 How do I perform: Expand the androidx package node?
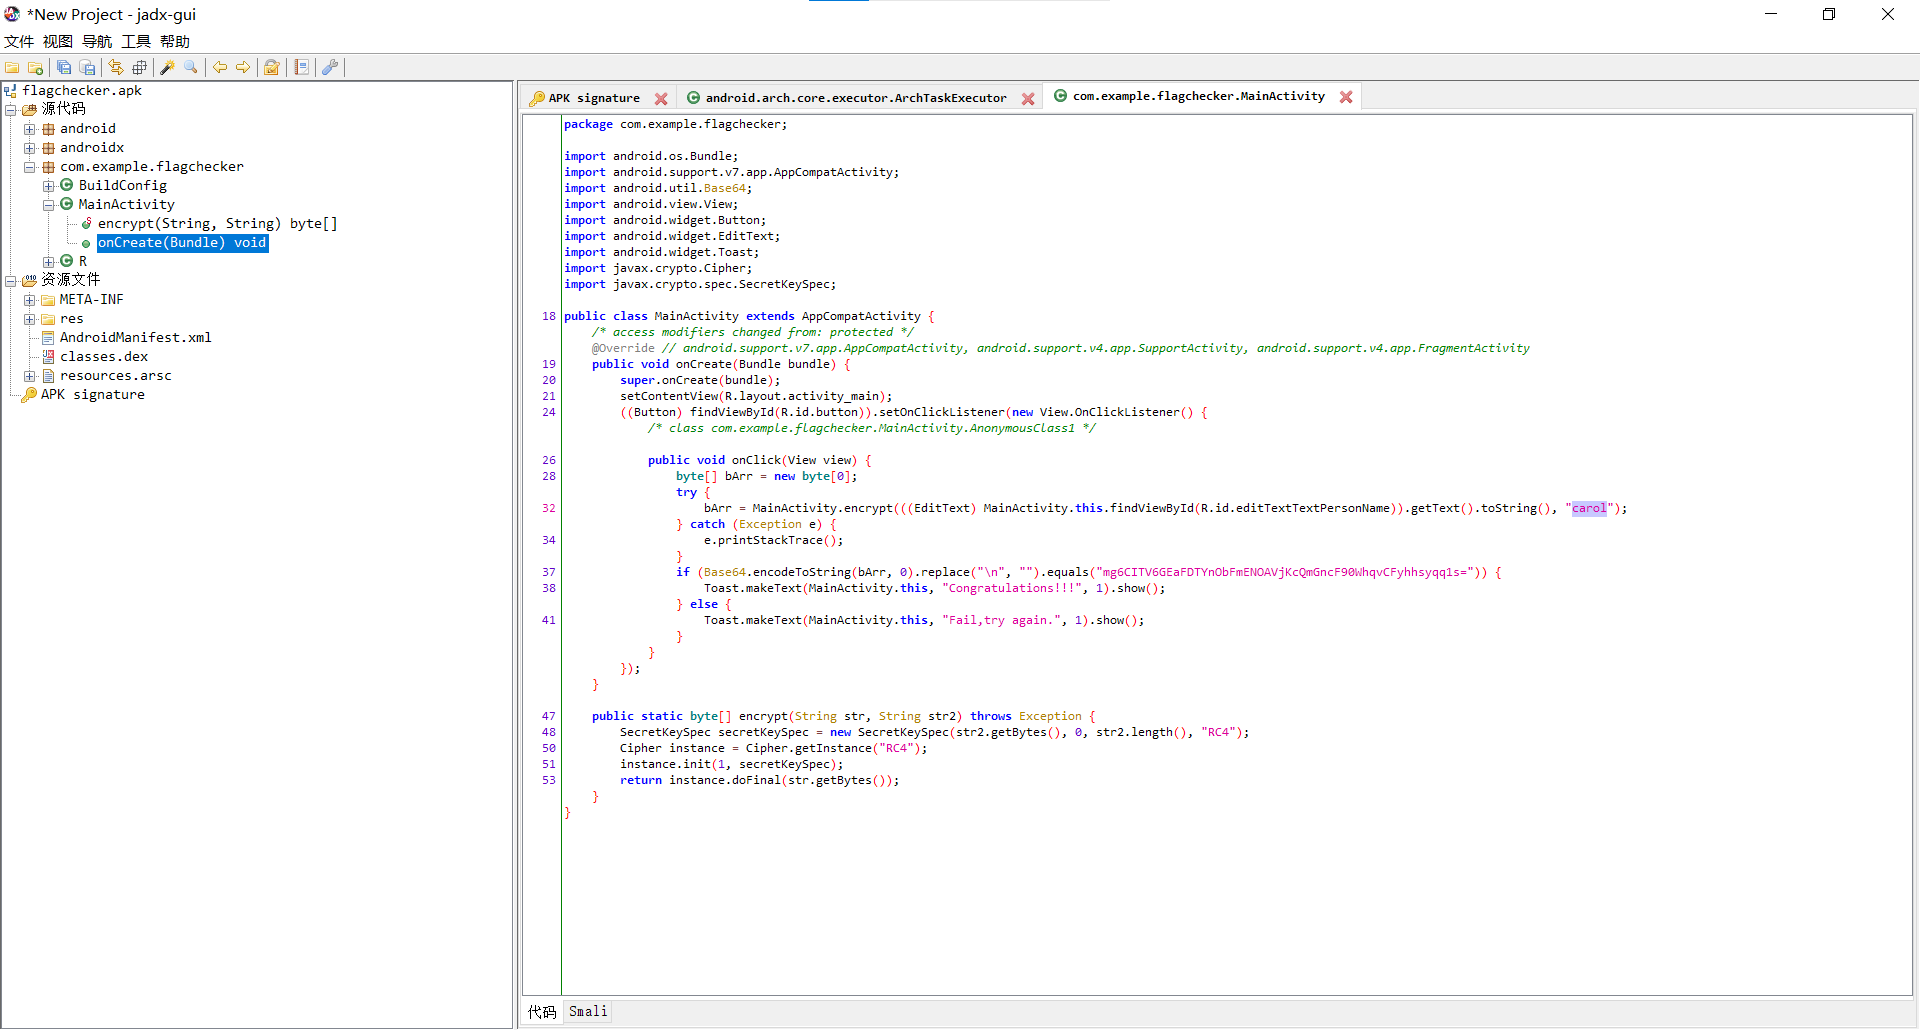pos(30,148)
